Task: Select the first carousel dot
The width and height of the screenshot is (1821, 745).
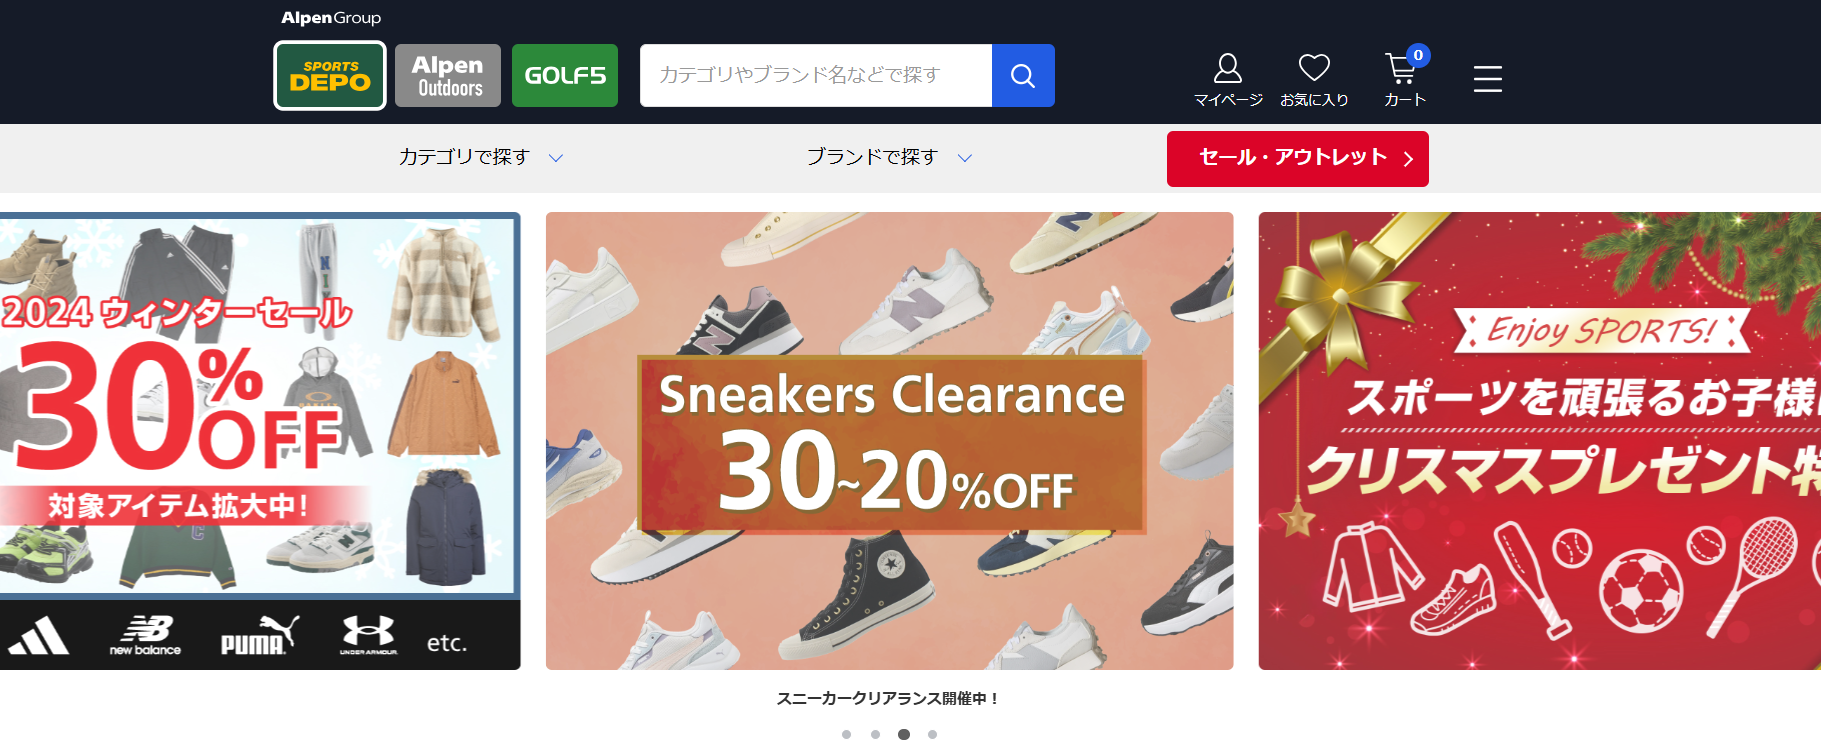Action: 846,734
